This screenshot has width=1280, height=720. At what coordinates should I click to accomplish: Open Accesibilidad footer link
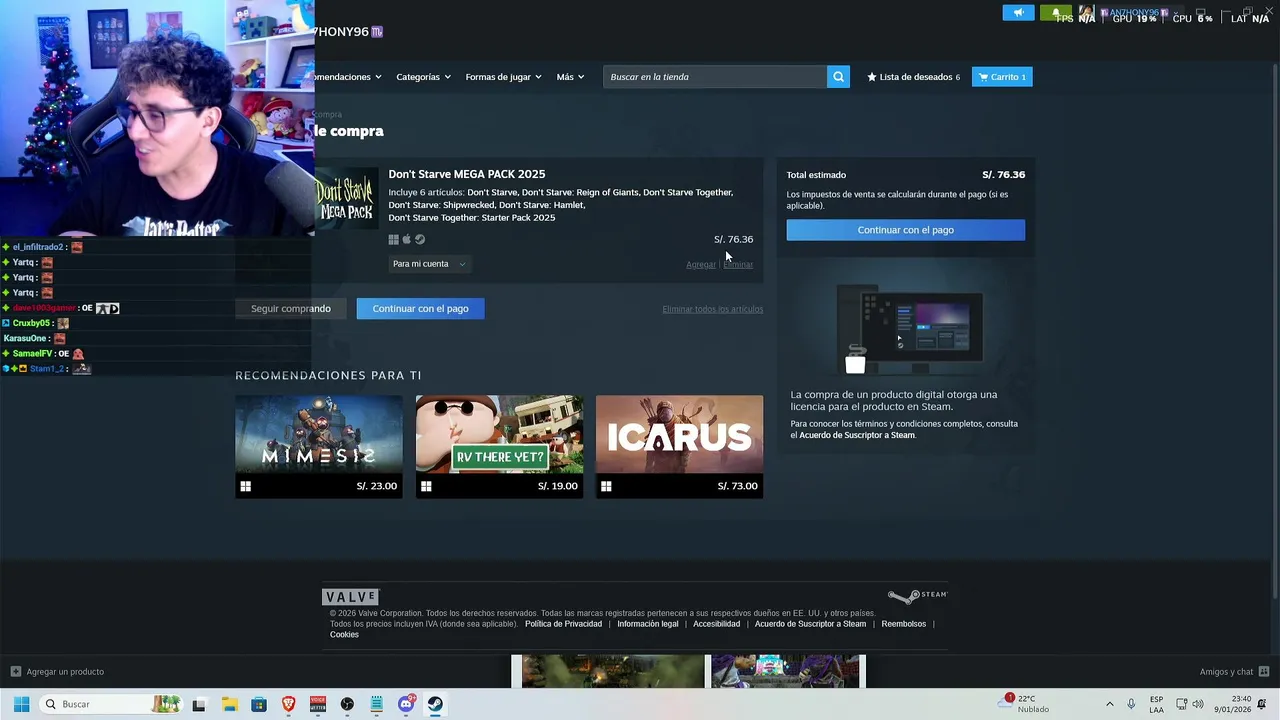point(716,624)
